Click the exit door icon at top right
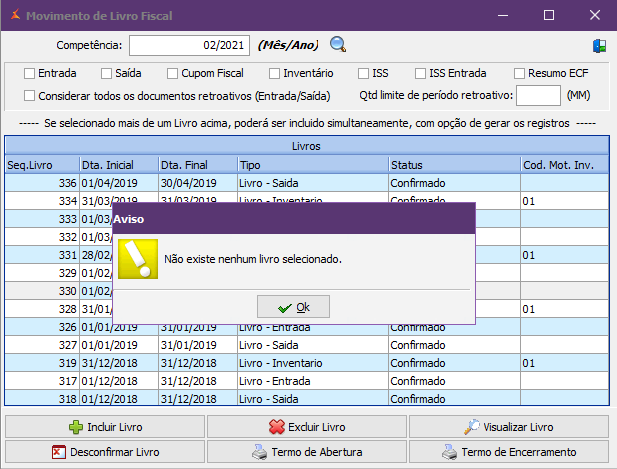 click(x=599, y=45)
